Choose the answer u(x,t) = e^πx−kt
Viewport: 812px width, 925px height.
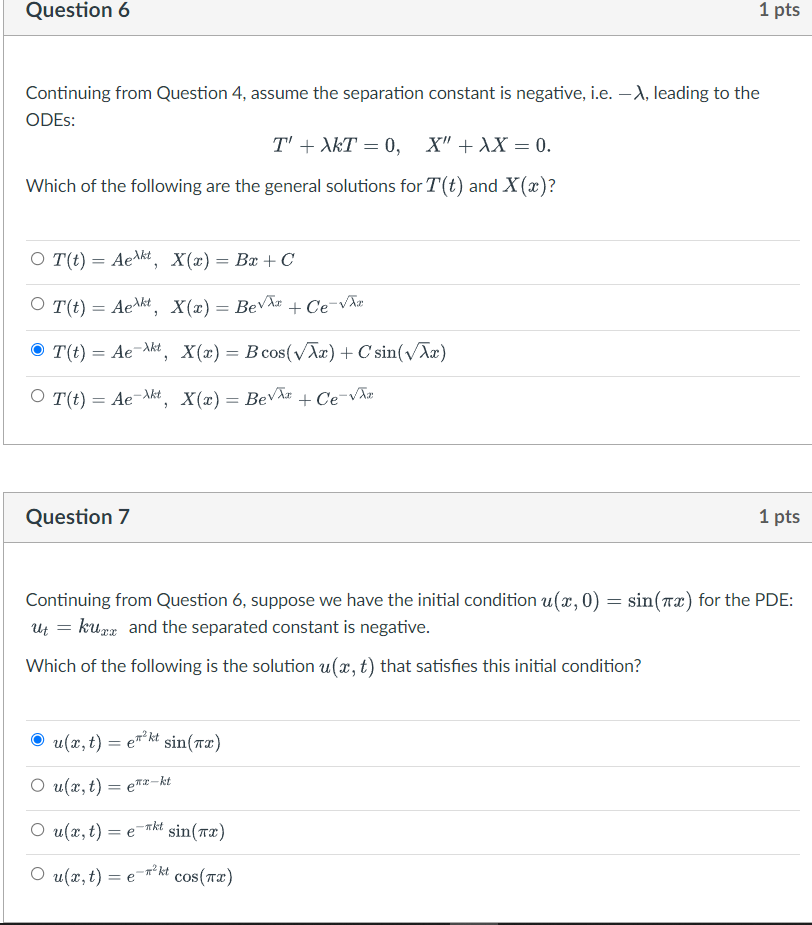pyautogui.click(x=36, y=785)
